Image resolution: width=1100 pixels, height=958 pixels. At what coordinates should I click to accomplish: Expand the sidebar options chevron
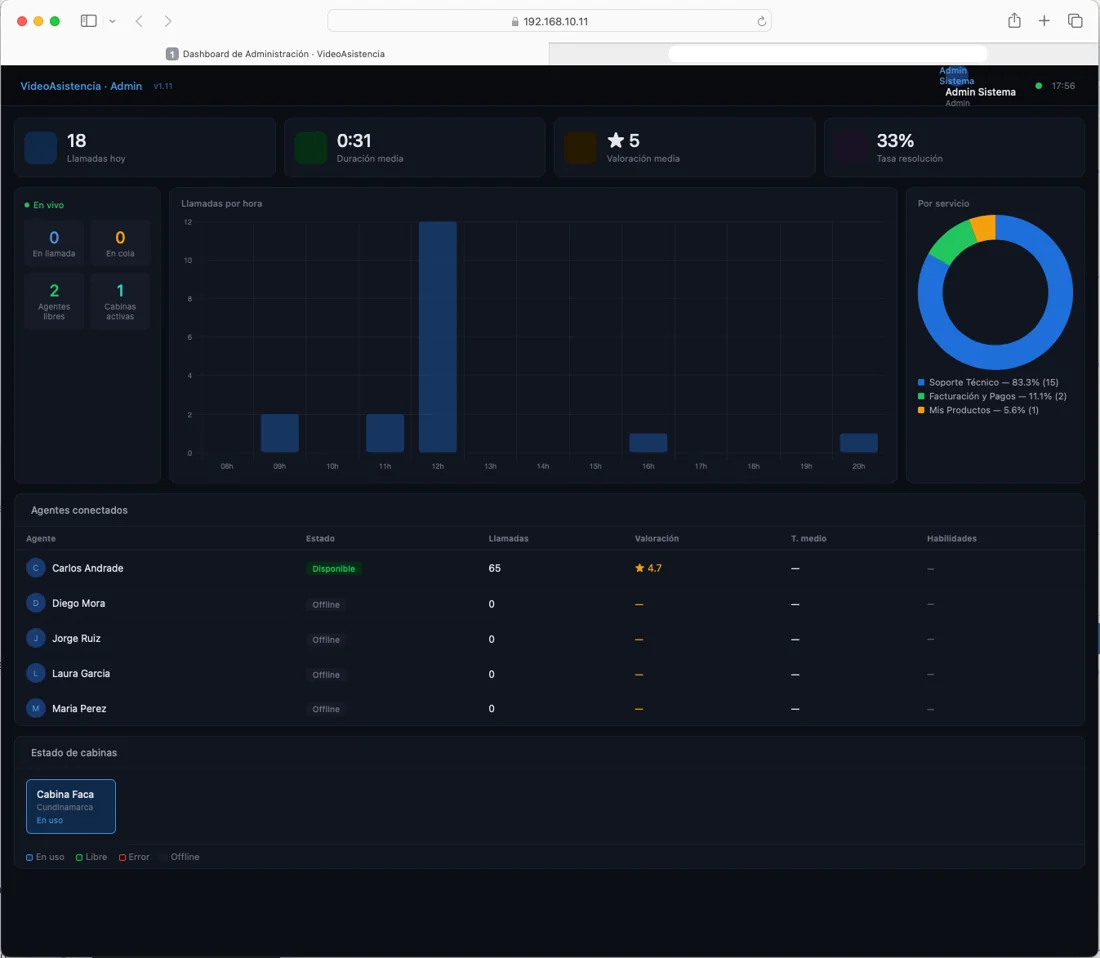click(x=112, y=22)
